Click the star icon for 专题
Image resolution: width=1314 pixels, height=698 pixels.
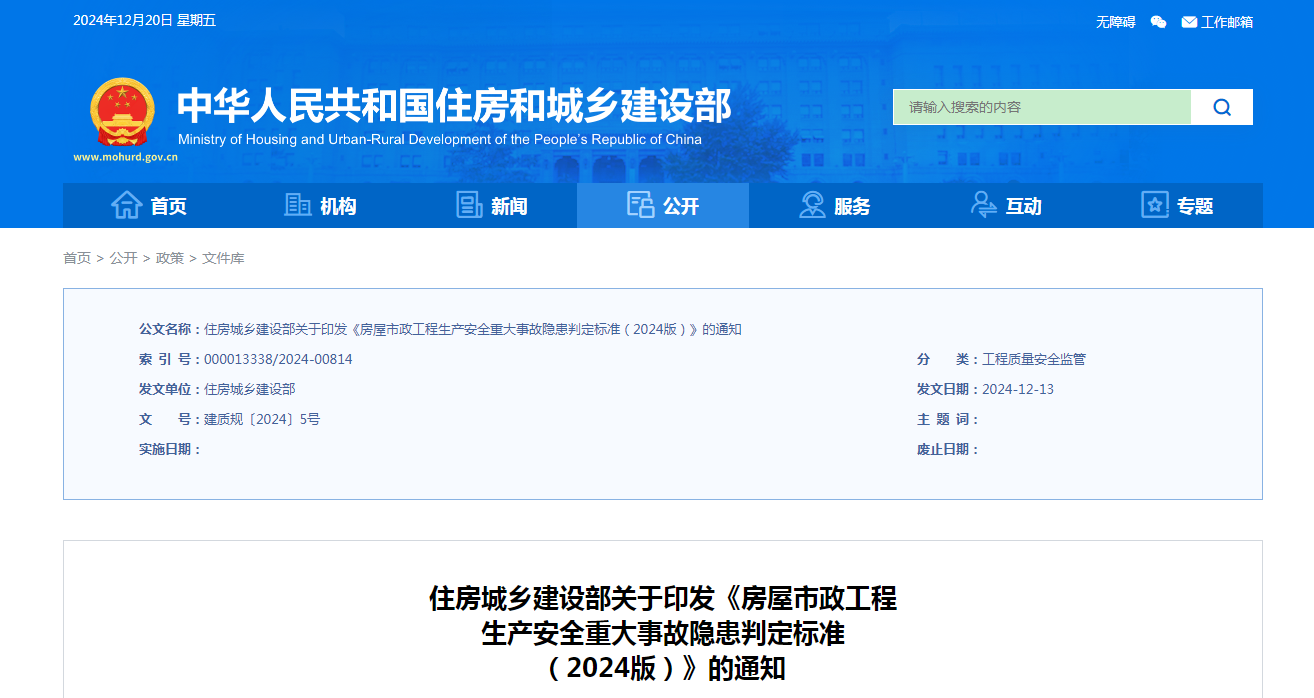(1155, 205)
